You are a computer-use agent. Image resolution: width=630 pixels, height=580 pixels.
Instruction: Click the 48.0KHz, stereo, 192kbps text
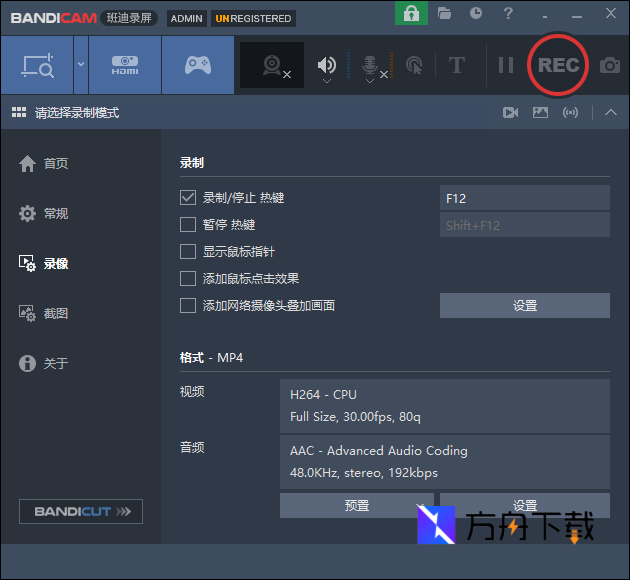[364, 473]
